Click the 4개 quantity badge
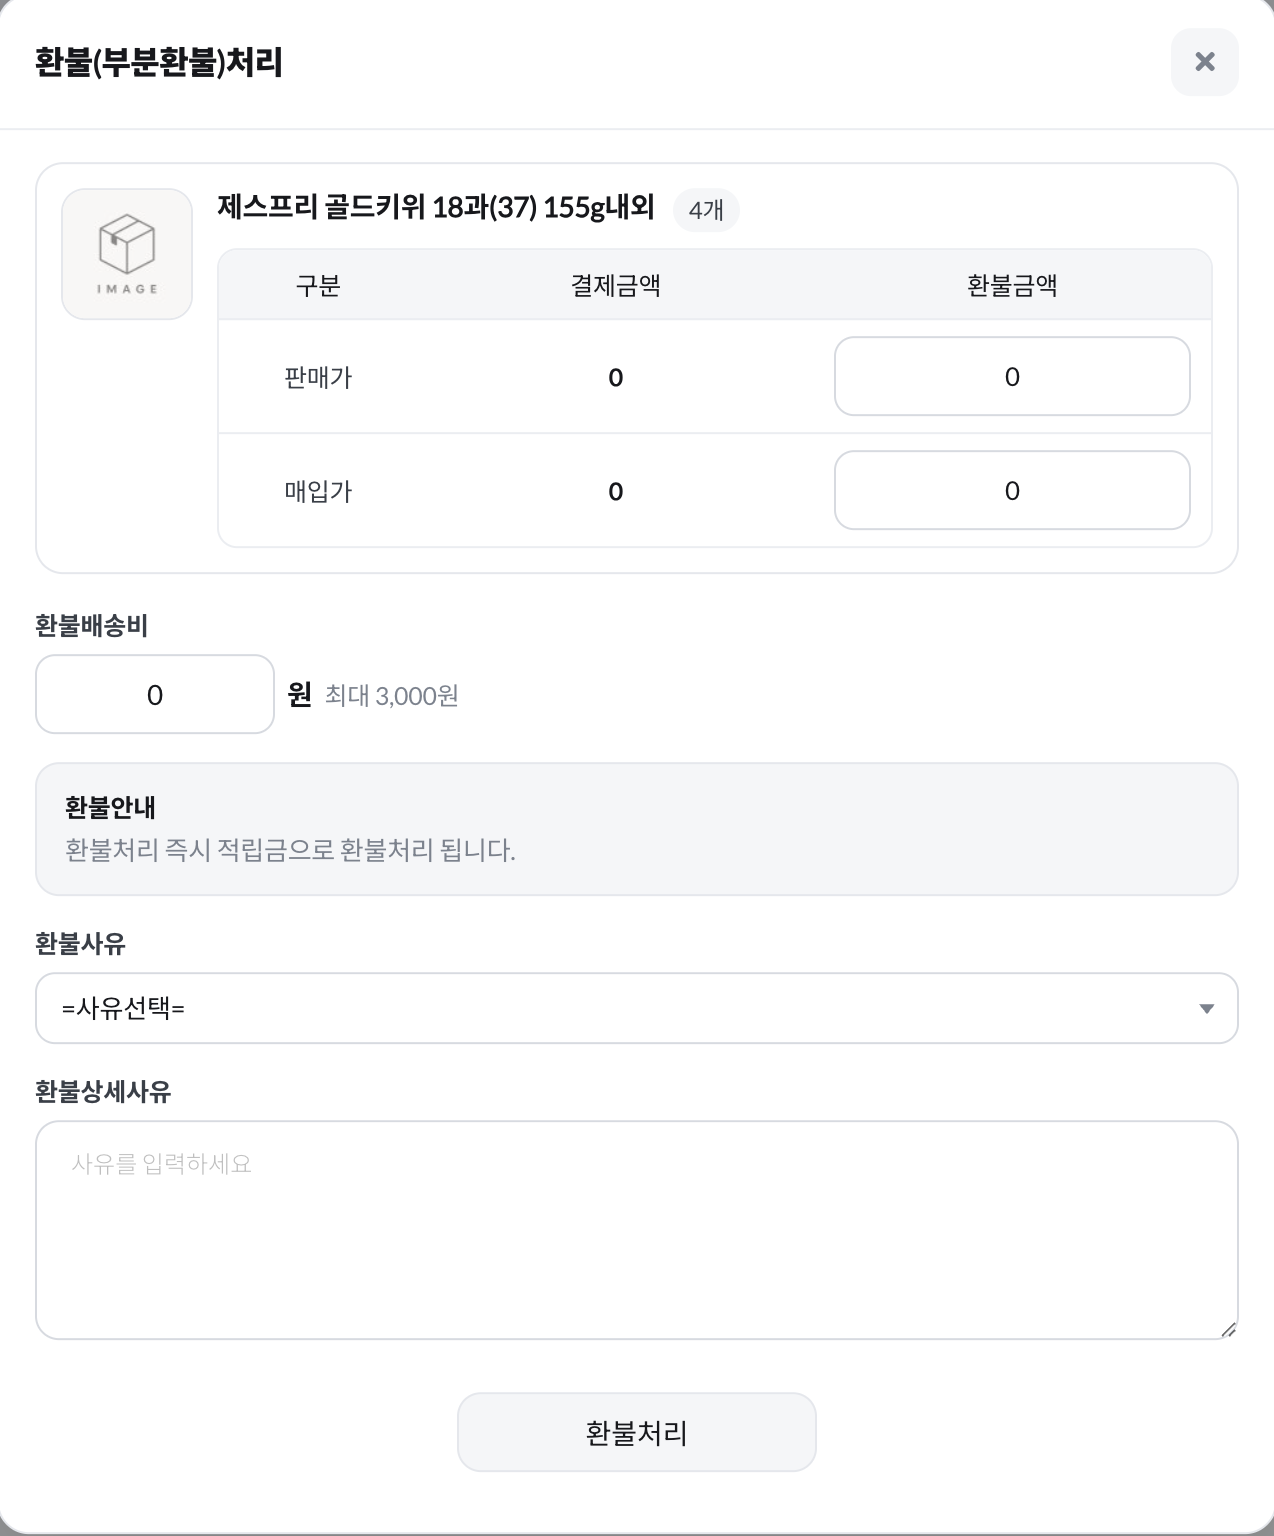 (x=706, y=210)
